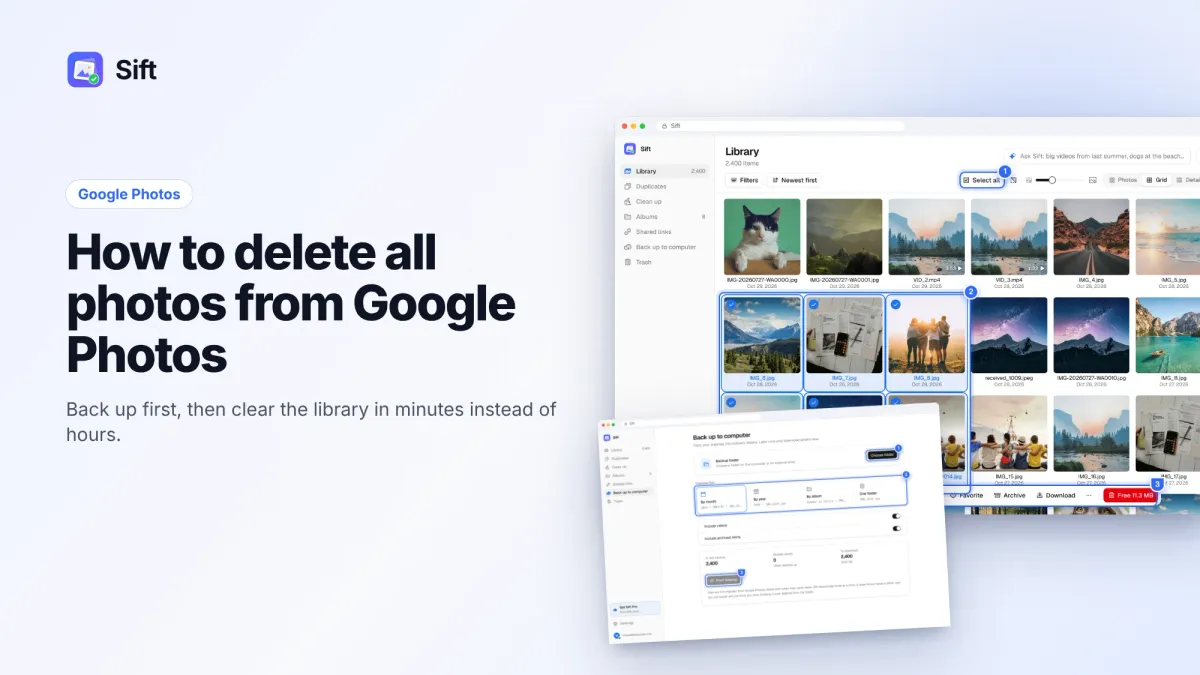Viewport: 1200px width, 675px height.
Task: Toggle the Include archived items switch
Action: point(897,529)
